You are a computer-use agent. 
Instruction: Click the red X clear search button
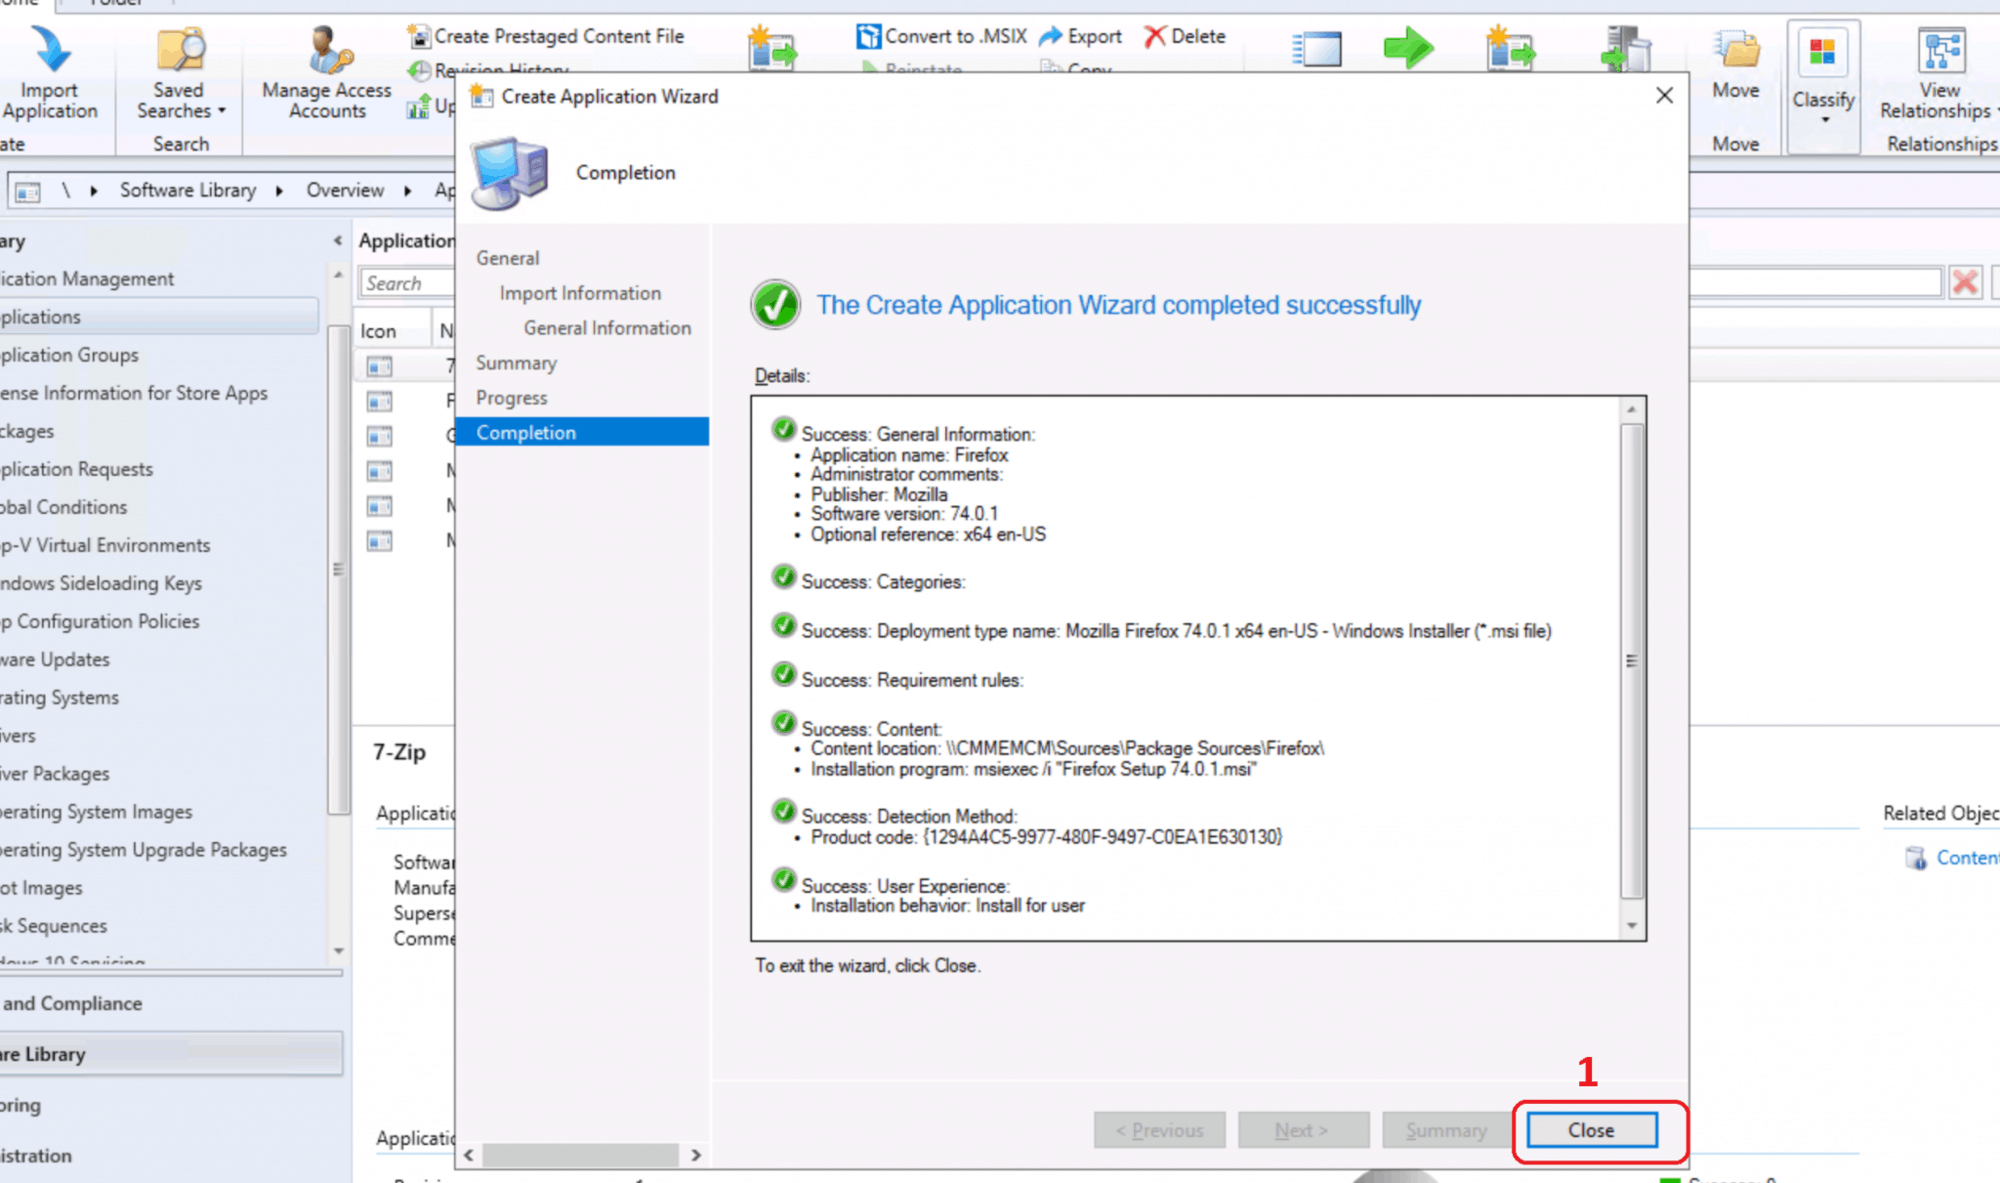pos(1965,283)
